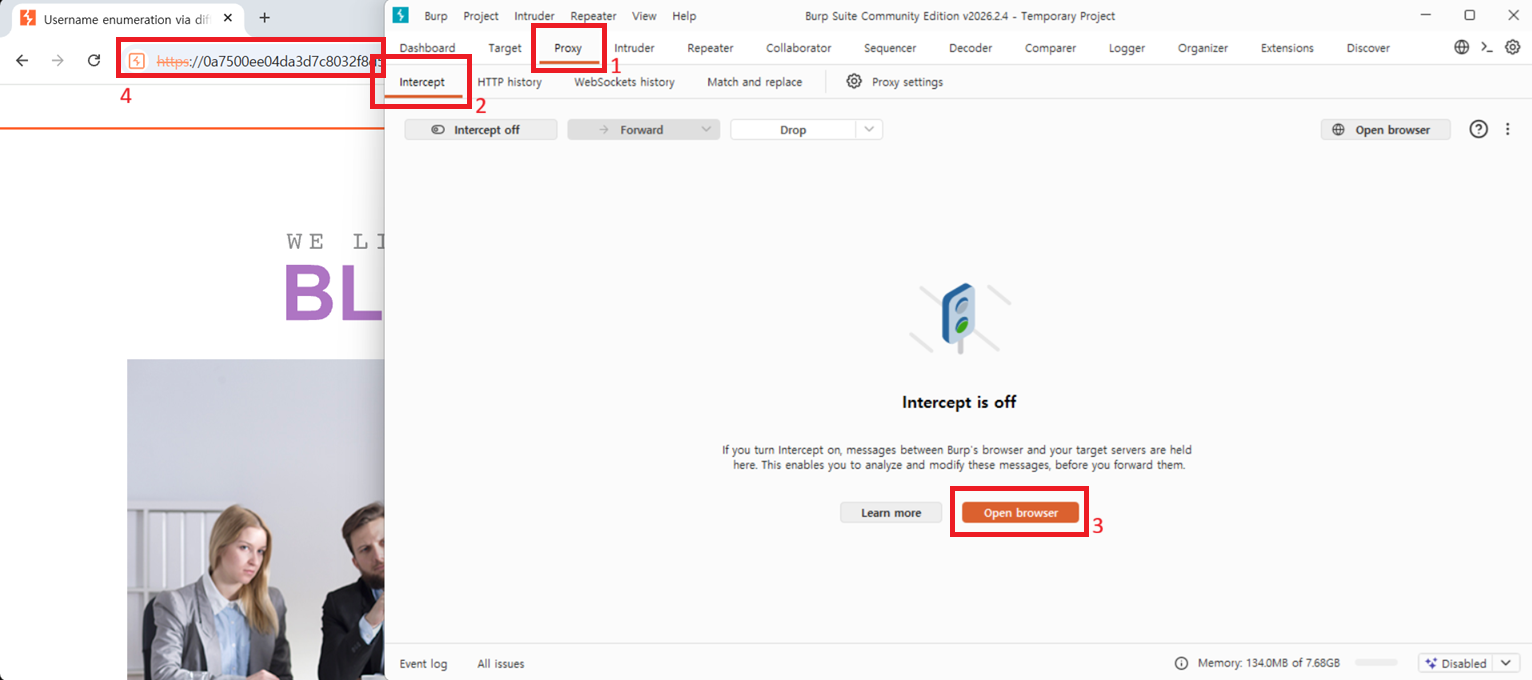Image resolution: width=1532 pixels, height=680 pixels.
Task: Open the Intruder menu in menu bar
Action: tap(534, 16)
